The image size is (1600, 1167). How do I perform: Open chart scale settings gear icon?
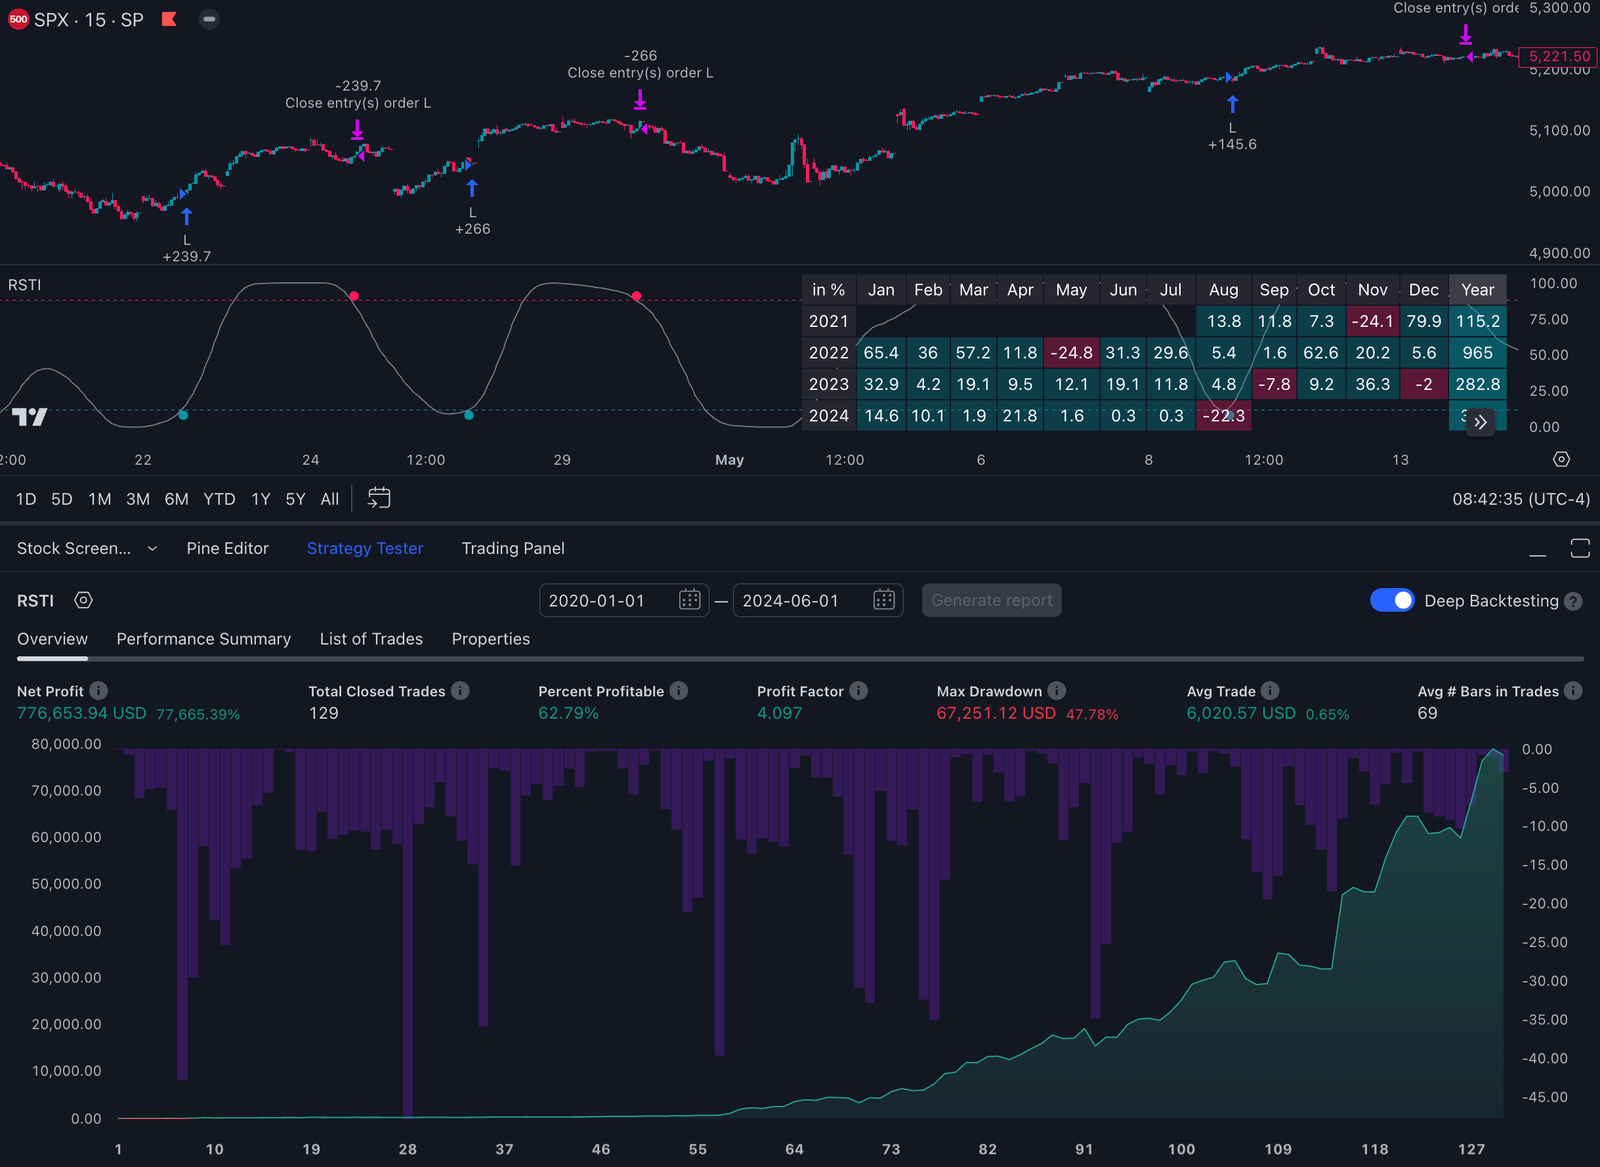[x=1561, y=459]
